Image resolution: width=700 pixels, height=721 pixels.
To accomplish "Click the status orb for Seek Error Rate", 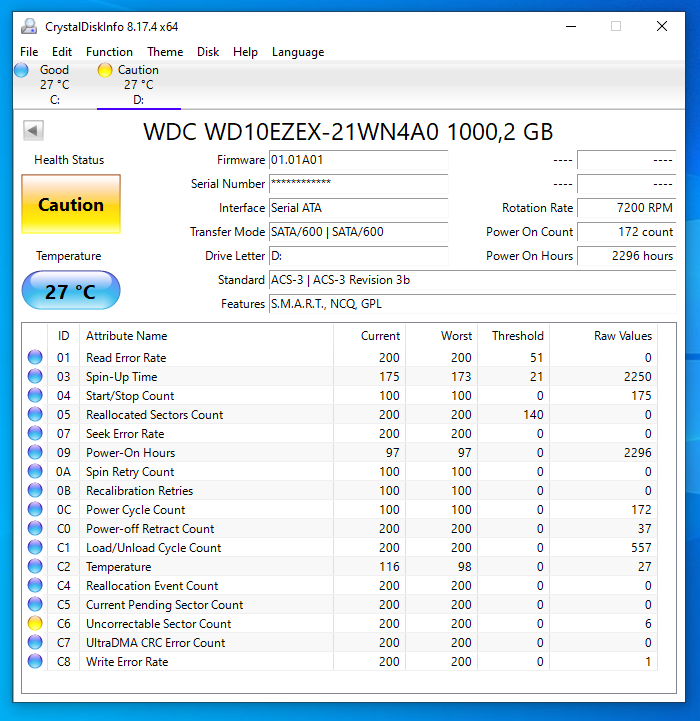I will (x=35, y=433).
